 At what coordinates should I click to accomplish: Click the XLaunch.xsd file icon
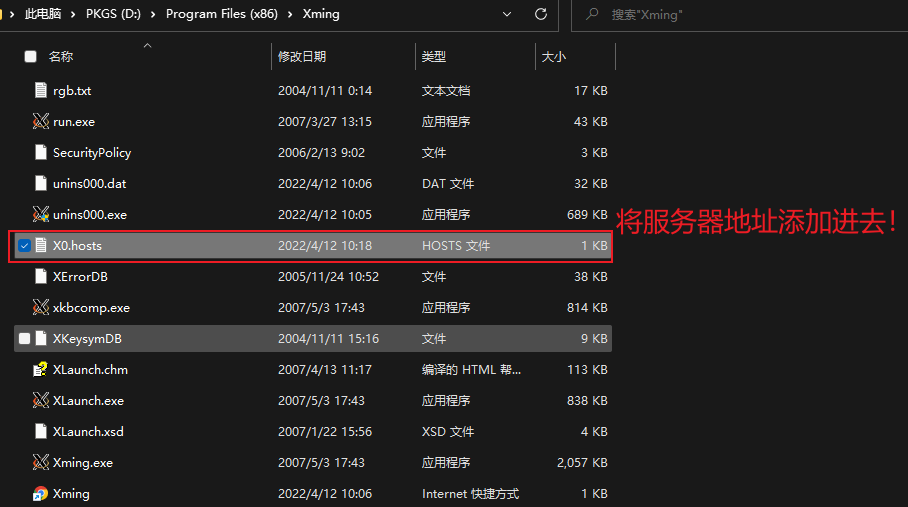(41, 431)
